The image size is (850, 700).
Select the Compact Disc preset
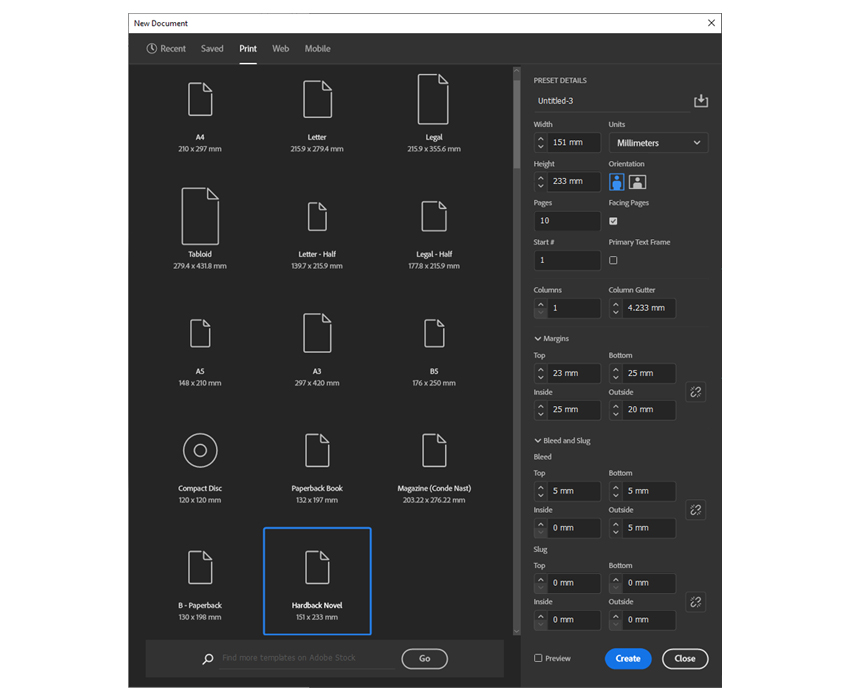(200, 450)
